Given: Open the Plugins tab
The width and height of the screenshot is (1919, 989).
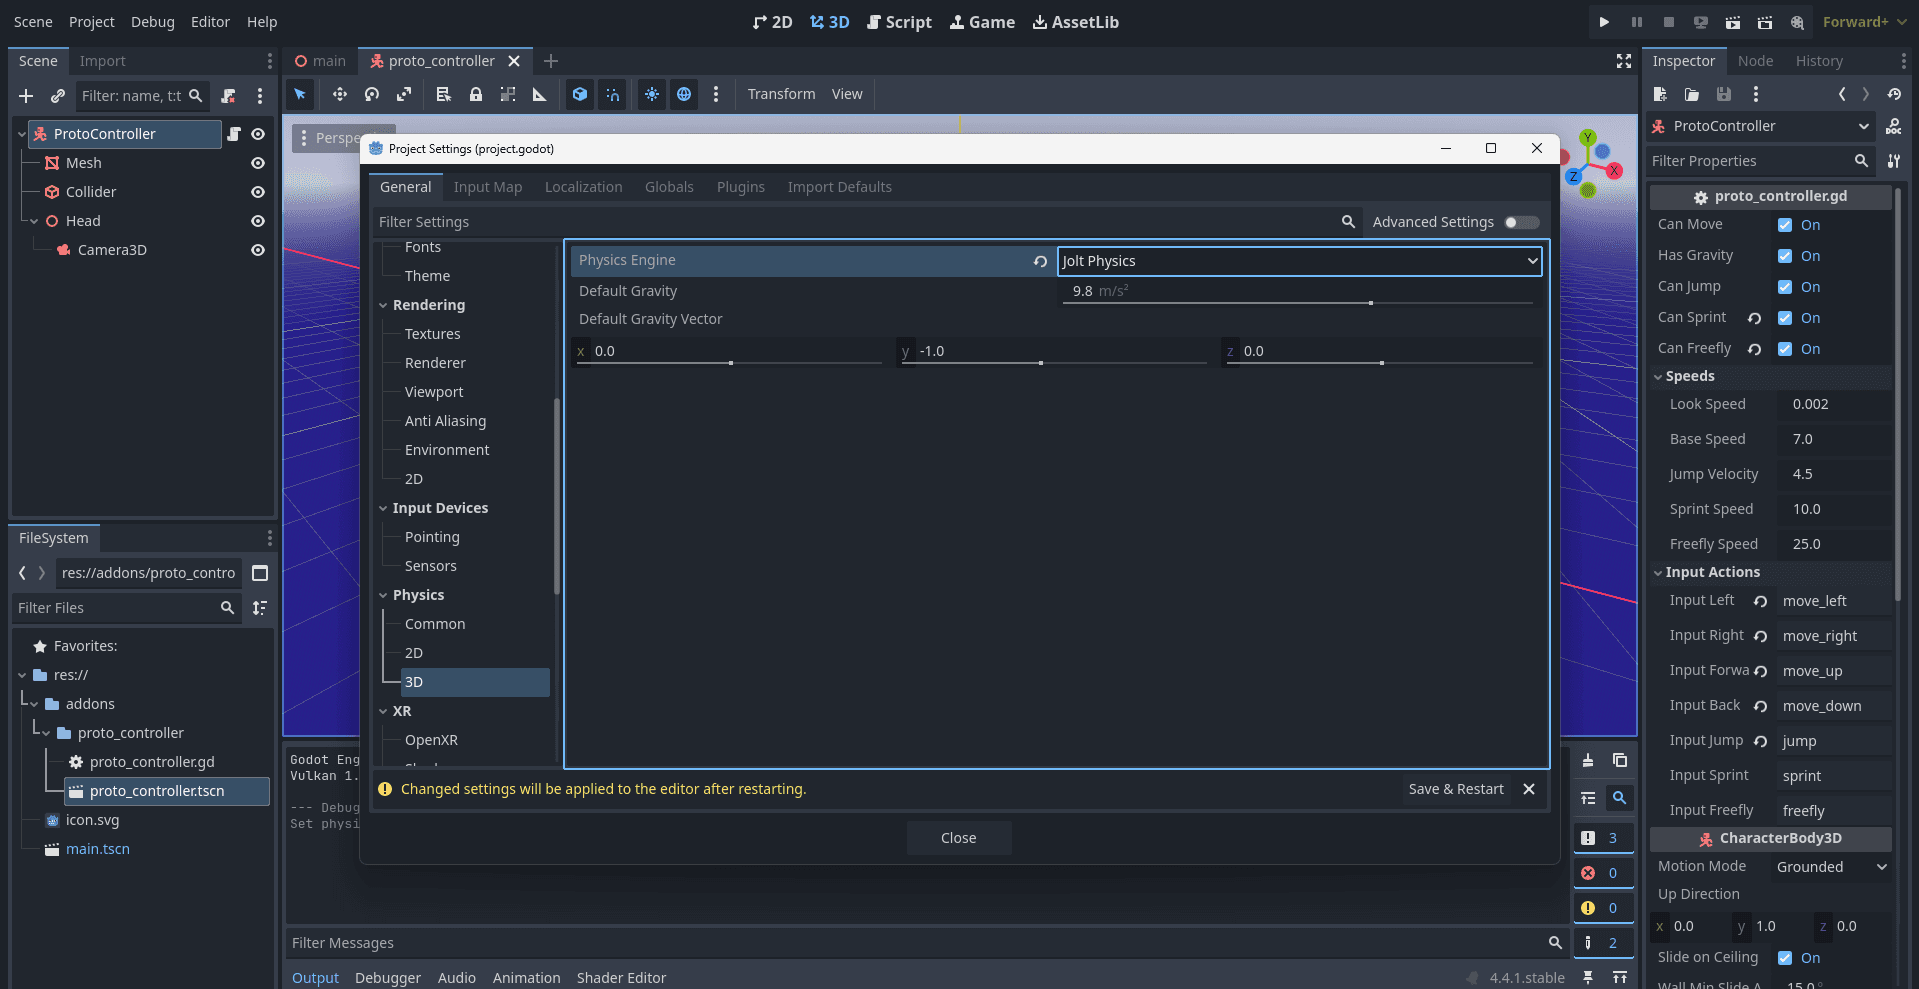Looking at the screenshot, I should tap(741, 187).
